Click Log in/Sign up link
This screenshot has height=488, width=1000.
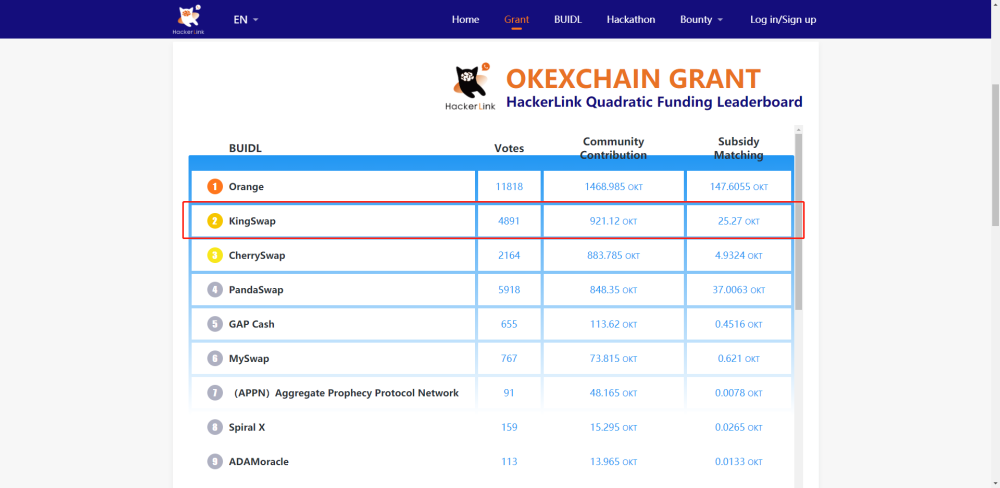click(x=783, y=19)
